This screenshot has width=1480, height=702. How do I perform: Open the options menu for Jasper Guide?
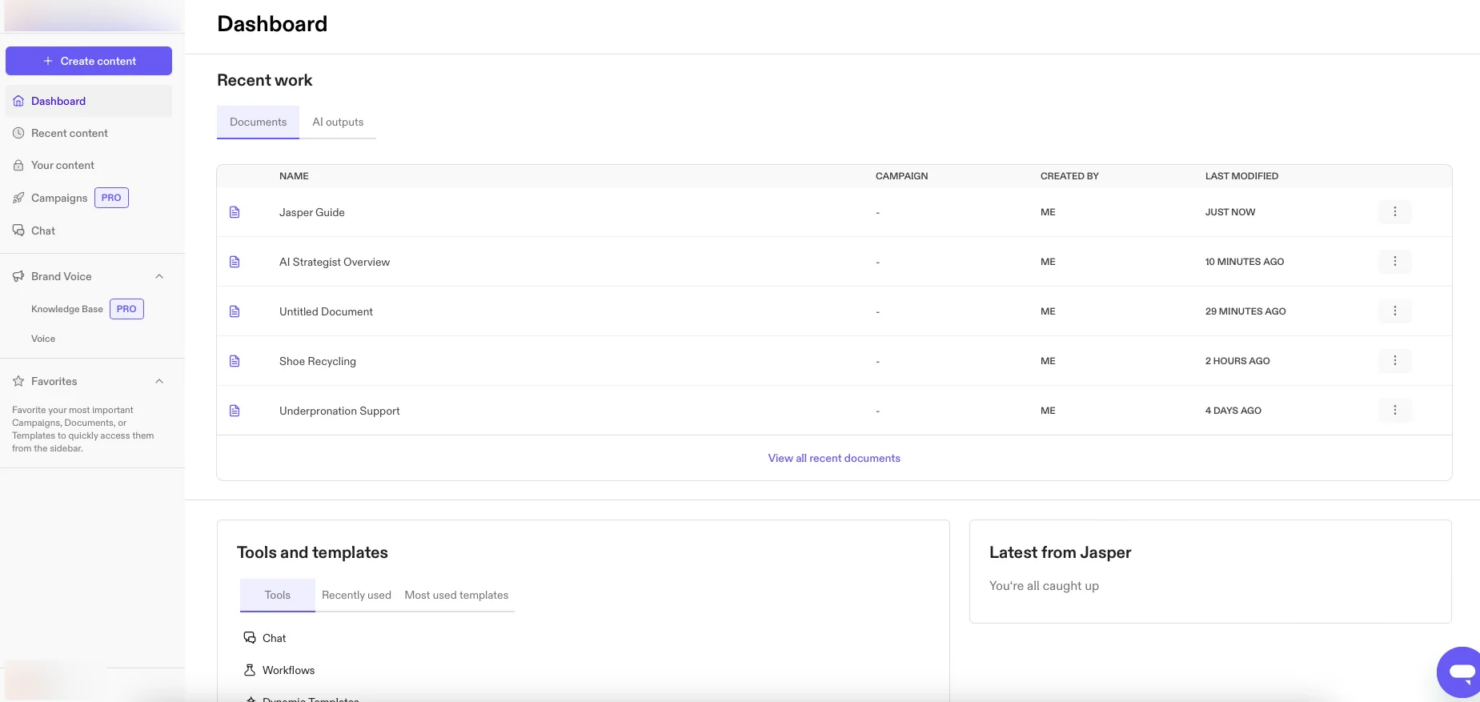tap(1394, 211)
